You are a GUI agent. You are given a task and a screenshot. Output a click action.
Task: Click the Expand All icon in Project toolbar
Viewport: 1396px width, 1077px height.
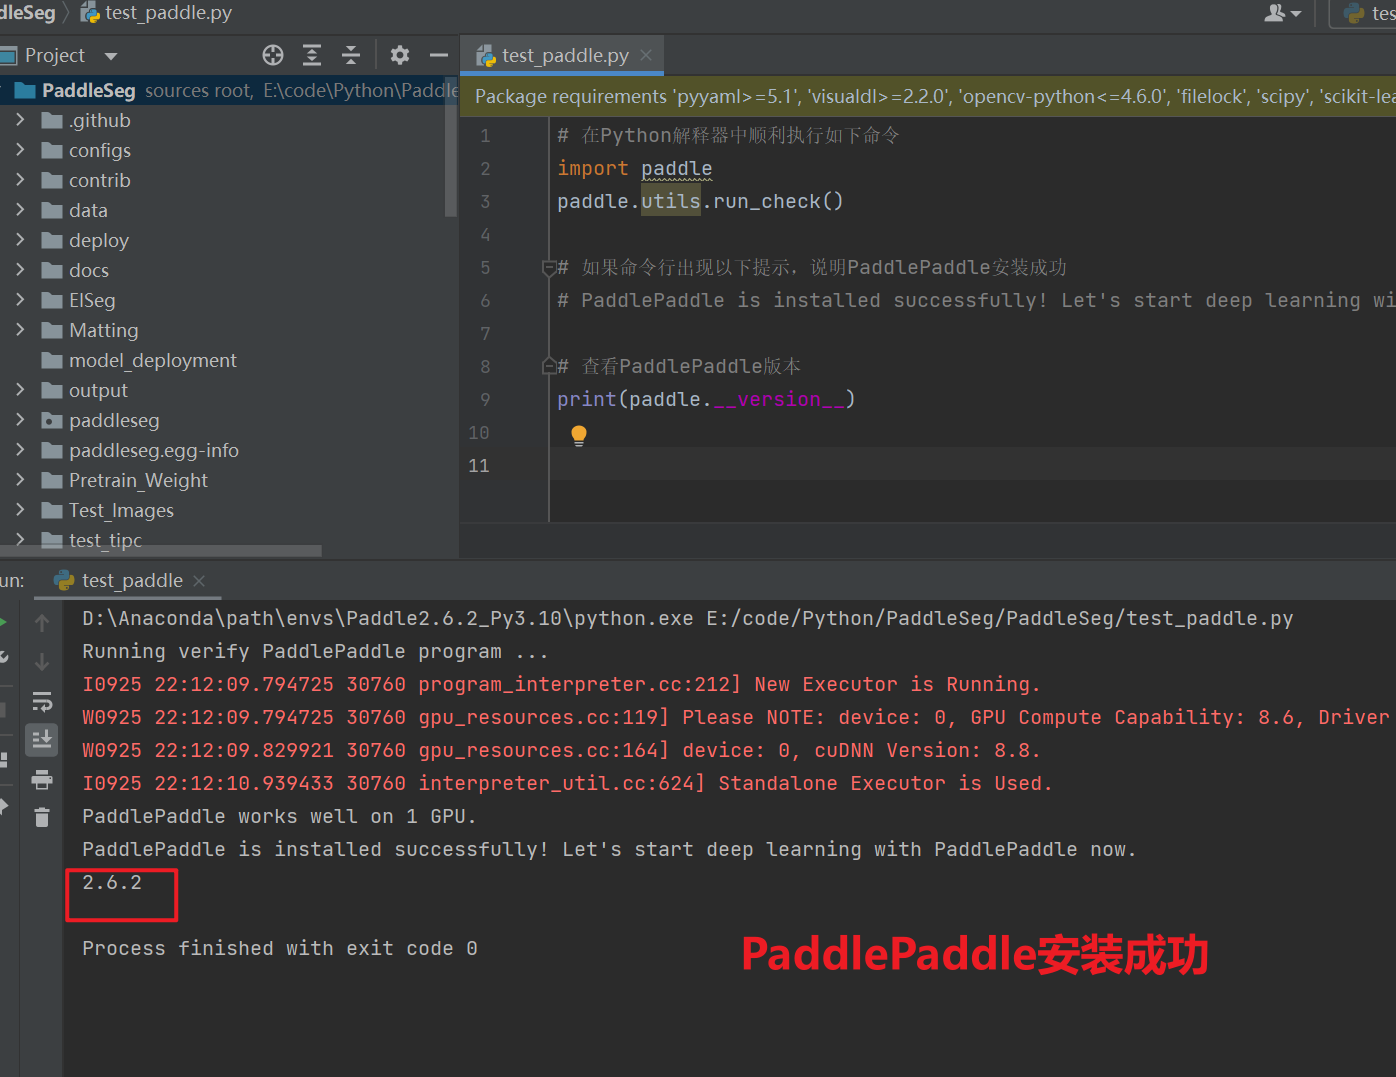pos(311,55)
